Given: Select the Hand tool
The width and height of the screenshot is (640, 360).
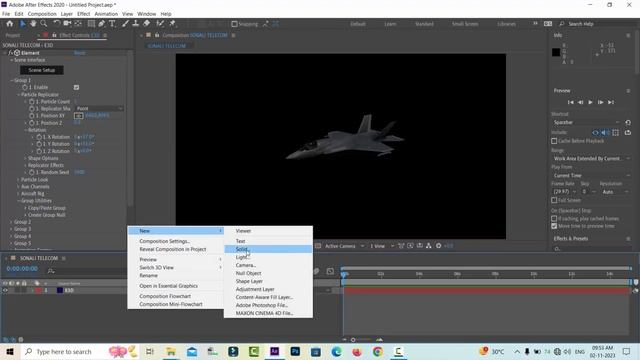Looking at the screenshot, I should click(33, 24).
